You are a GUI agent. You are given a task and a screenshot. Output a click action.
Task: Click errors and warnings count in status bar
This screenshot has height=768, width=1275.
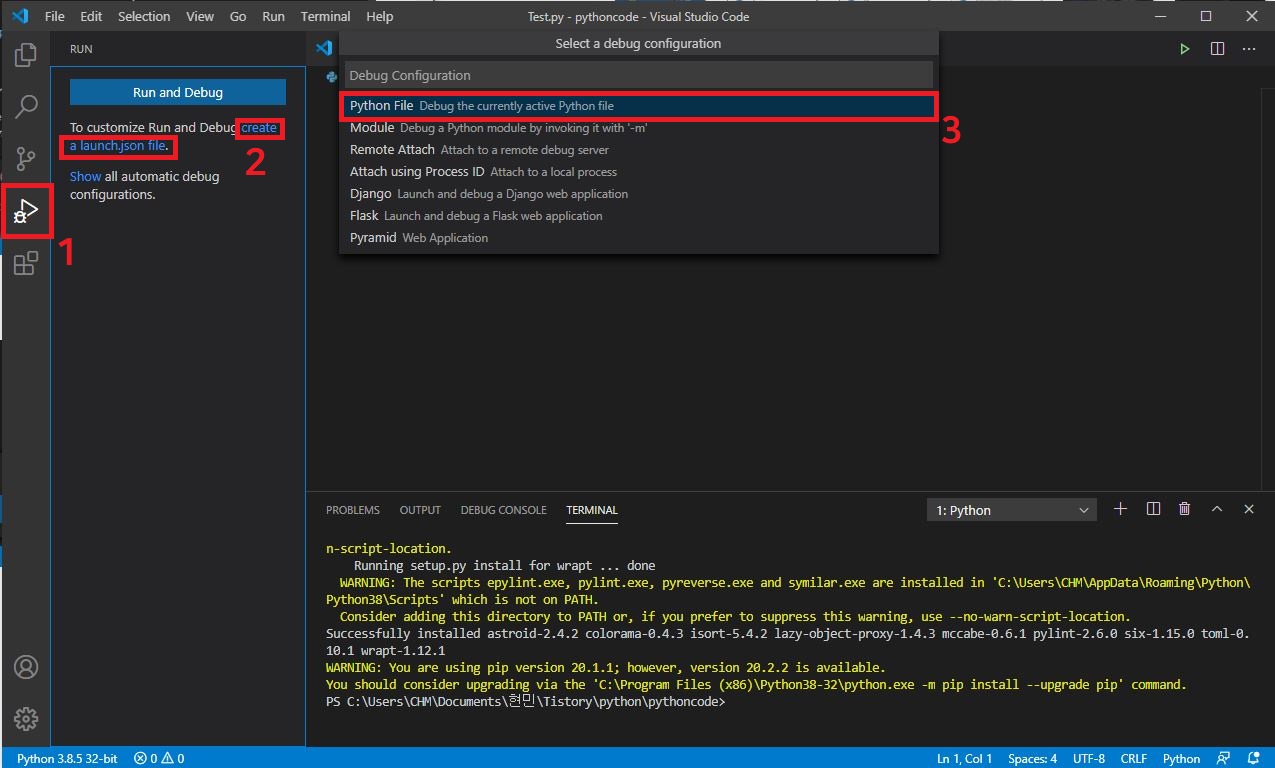[x=159, y=758]
